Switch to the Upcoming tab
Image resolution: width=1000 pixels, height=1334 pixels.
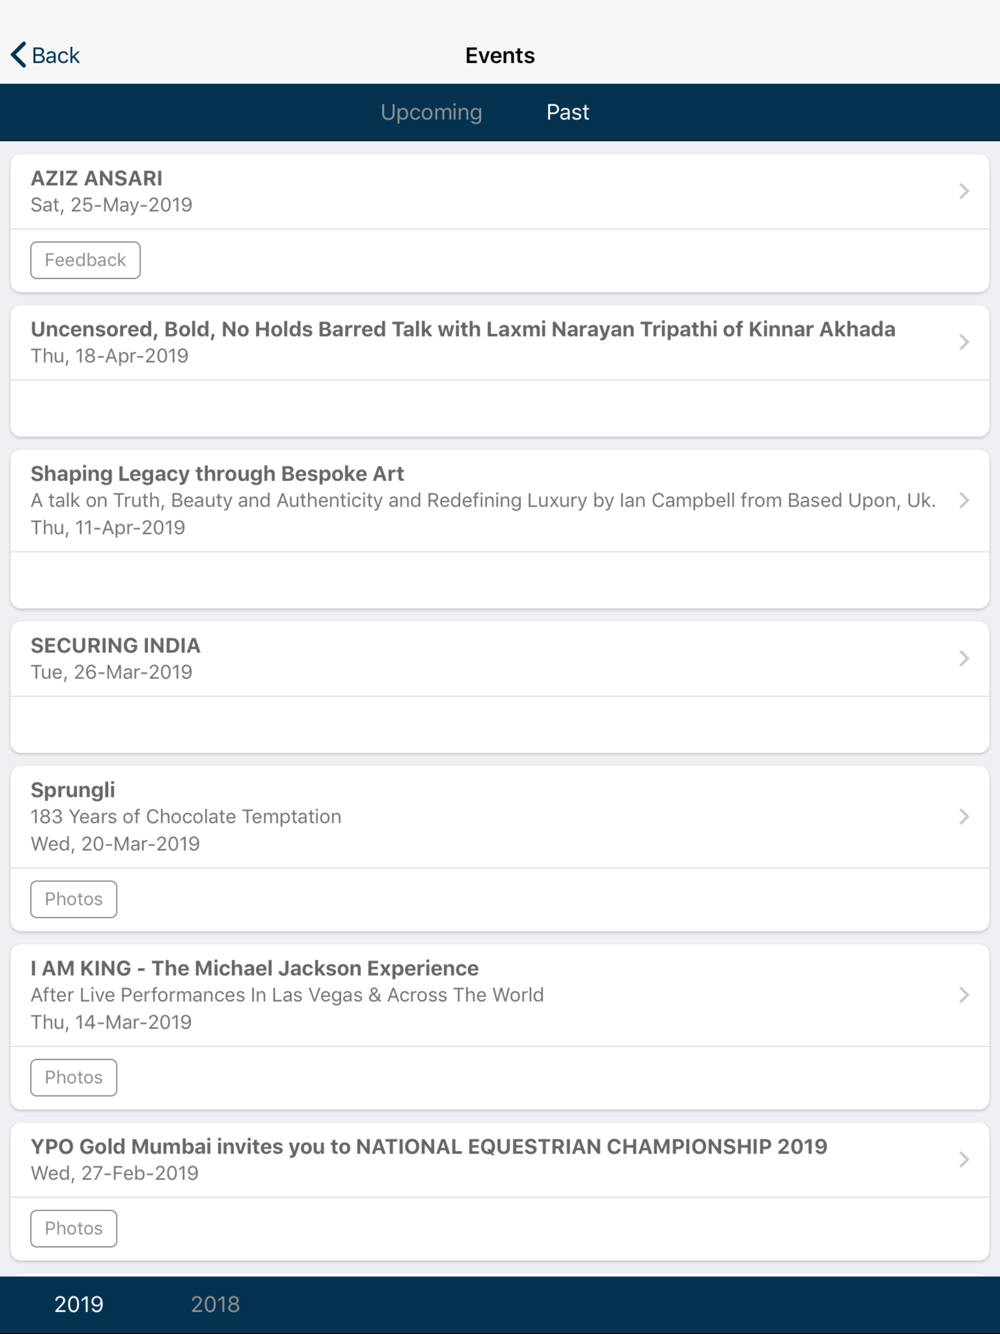tap(431, 112)
